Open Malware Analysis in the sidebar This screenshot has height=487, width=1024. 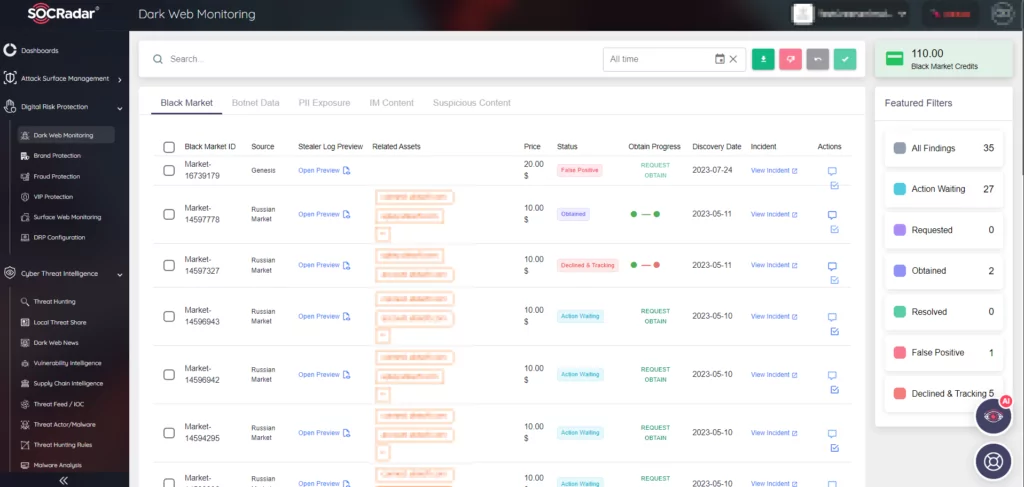57,465
